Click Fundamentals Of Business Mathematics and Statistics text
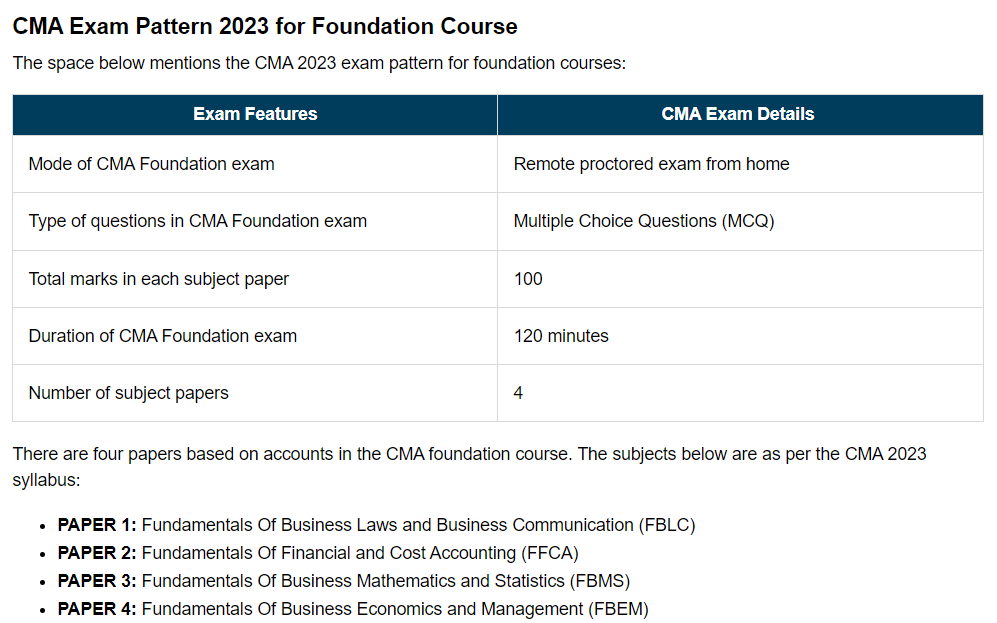 [x=355, y=581]
